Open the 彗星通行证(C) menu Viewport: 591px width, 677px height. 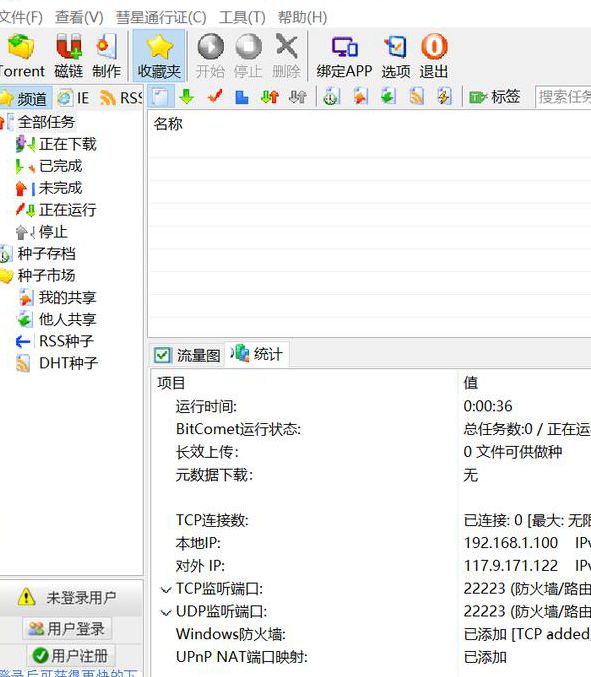161,17
